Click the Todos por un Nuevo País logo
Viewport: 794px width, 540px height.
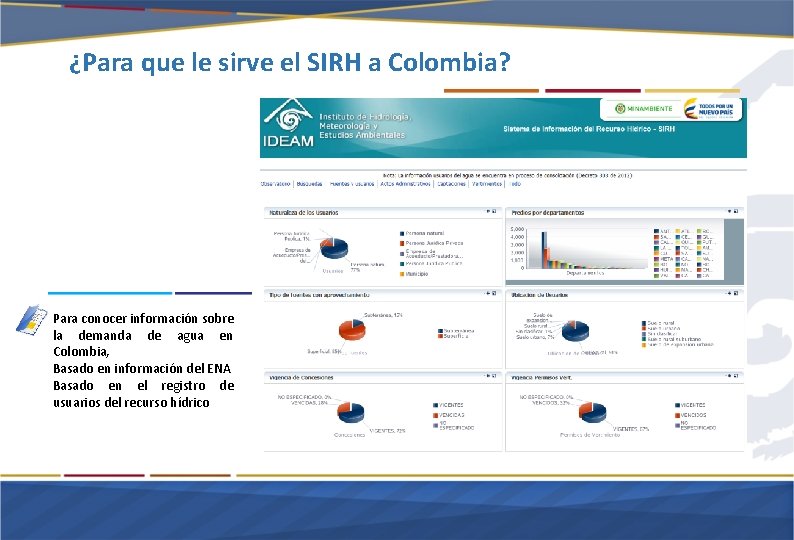click(x=708, y=108)
